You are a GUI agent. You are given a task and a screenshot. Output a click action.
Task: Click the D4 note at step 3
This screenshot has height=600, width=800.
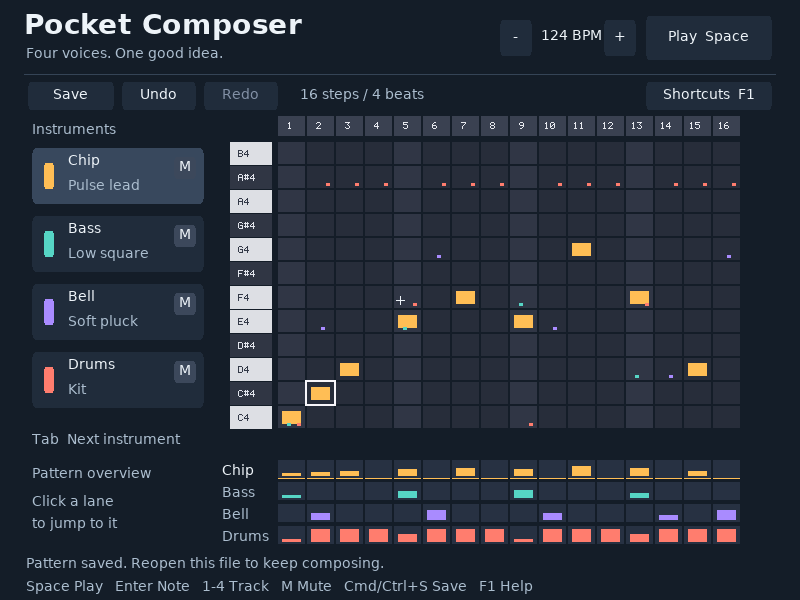pos(349,369)
